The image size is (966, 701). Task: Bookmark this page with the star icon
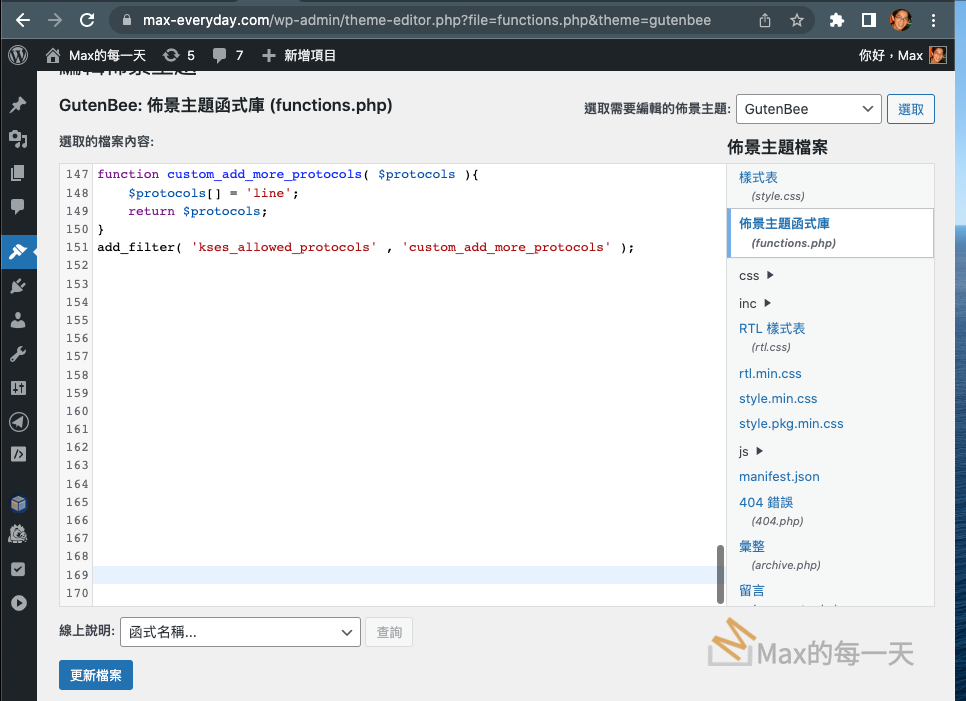coord(796,20)
